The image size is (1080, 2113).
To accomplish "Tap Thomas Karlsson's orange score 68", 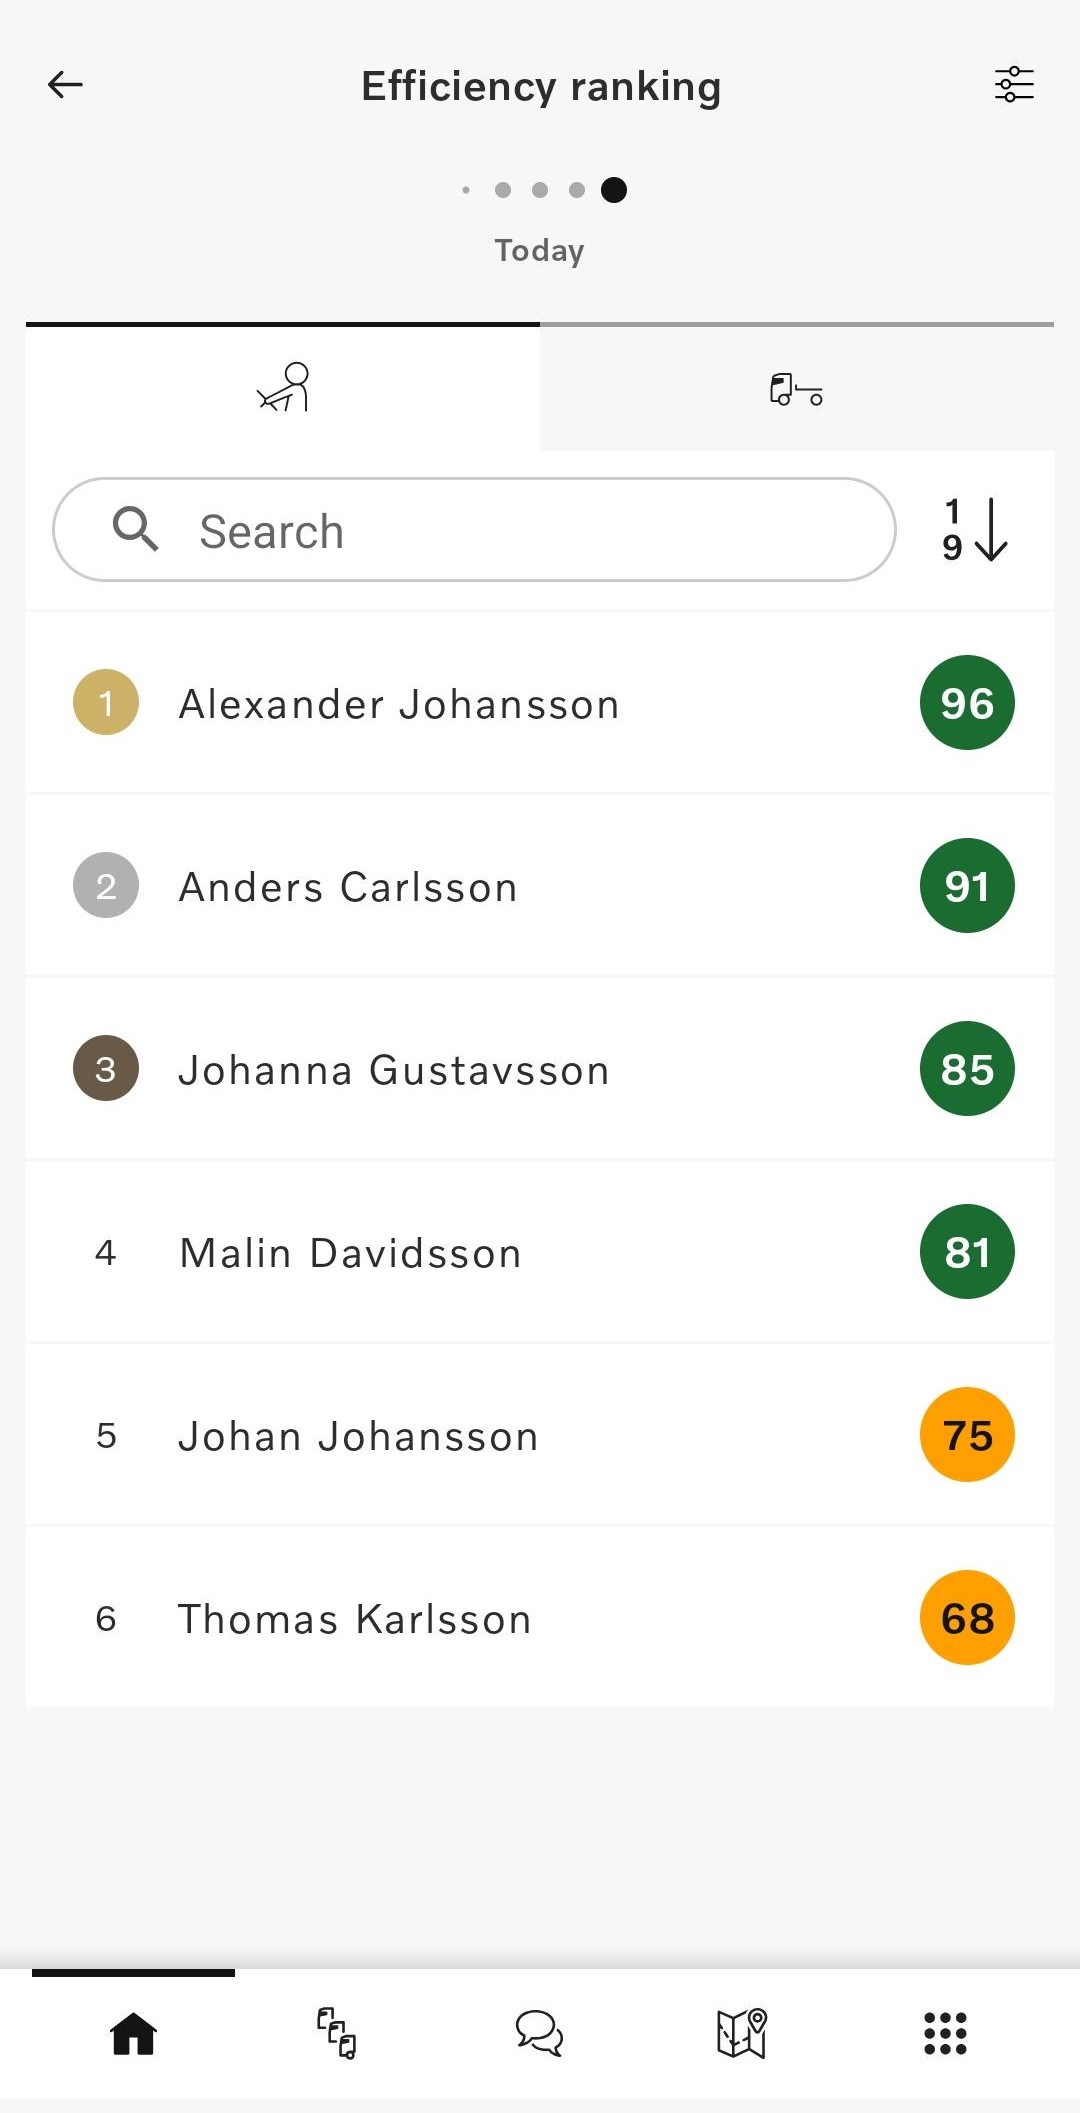I will point(967,1618).
